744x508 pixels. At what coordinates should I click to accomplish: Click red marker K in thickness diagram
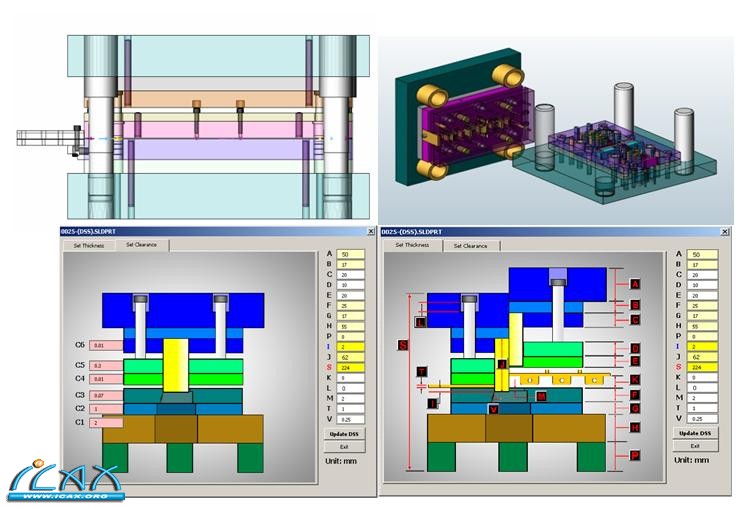[x=635, y=380]
